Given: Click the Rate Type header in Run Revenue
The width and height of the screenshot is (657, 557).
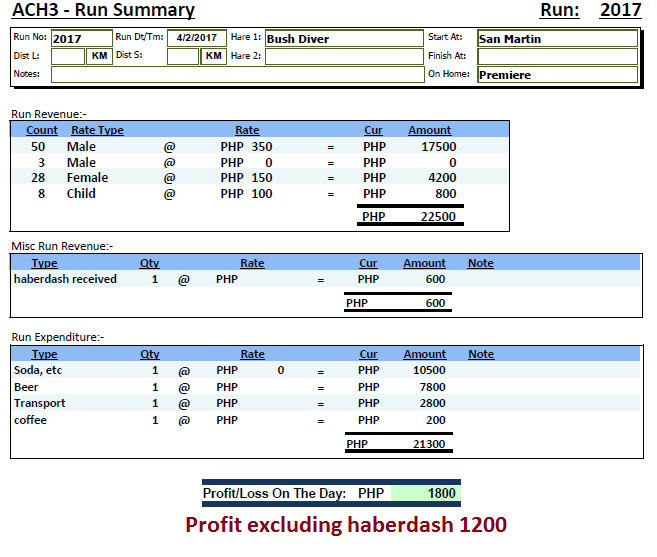Looking at the screenshot, I should 97,130.
